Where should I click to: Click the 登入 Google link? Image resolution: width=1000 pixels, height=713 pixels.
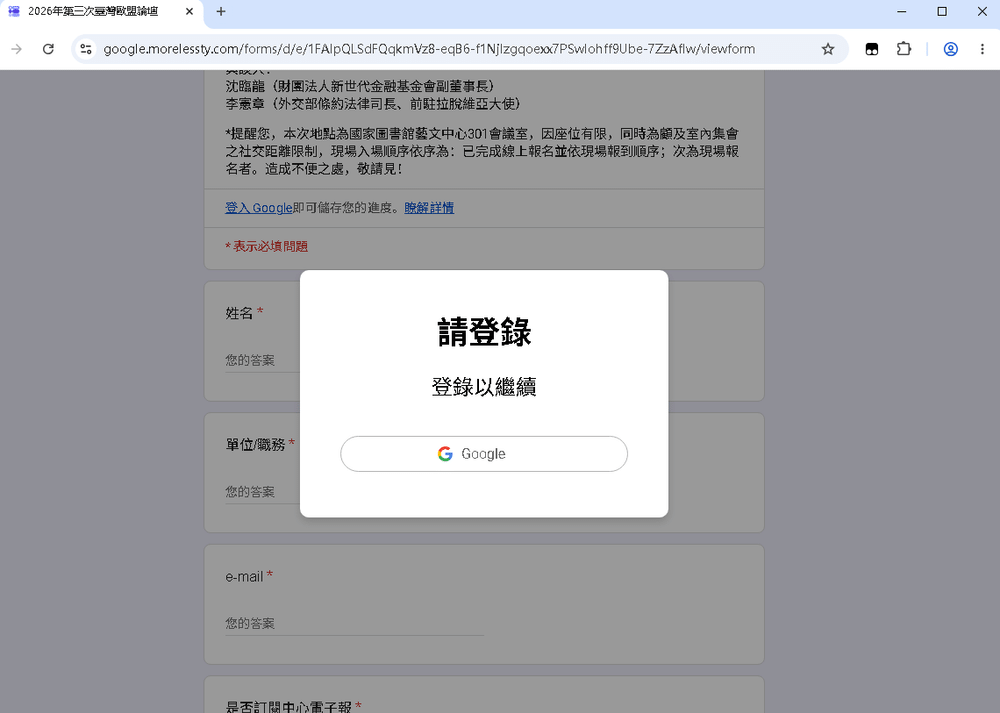[x=258, y=208]
